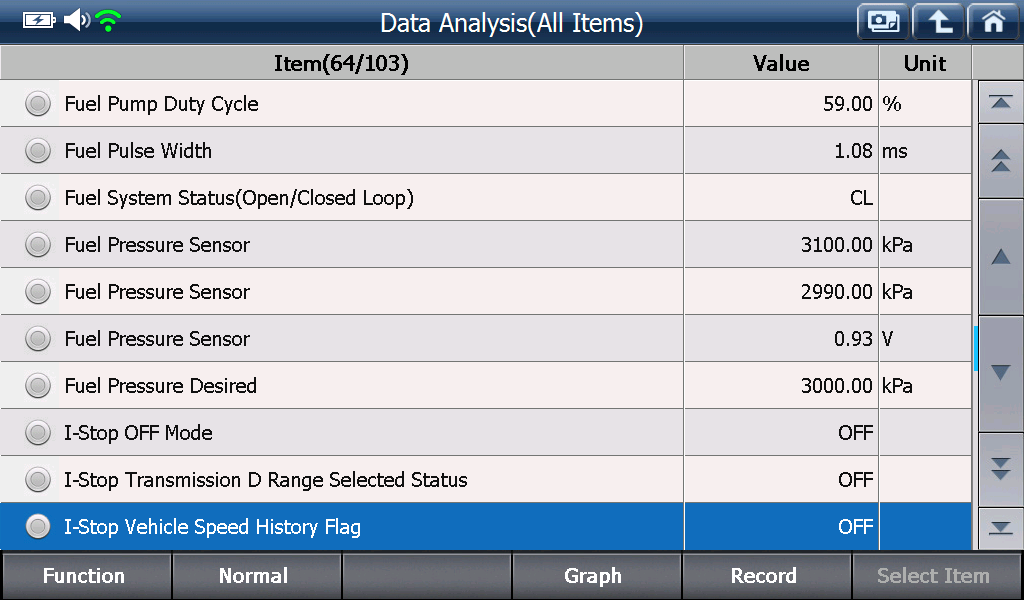Open the home screen icon

(993, 22)
